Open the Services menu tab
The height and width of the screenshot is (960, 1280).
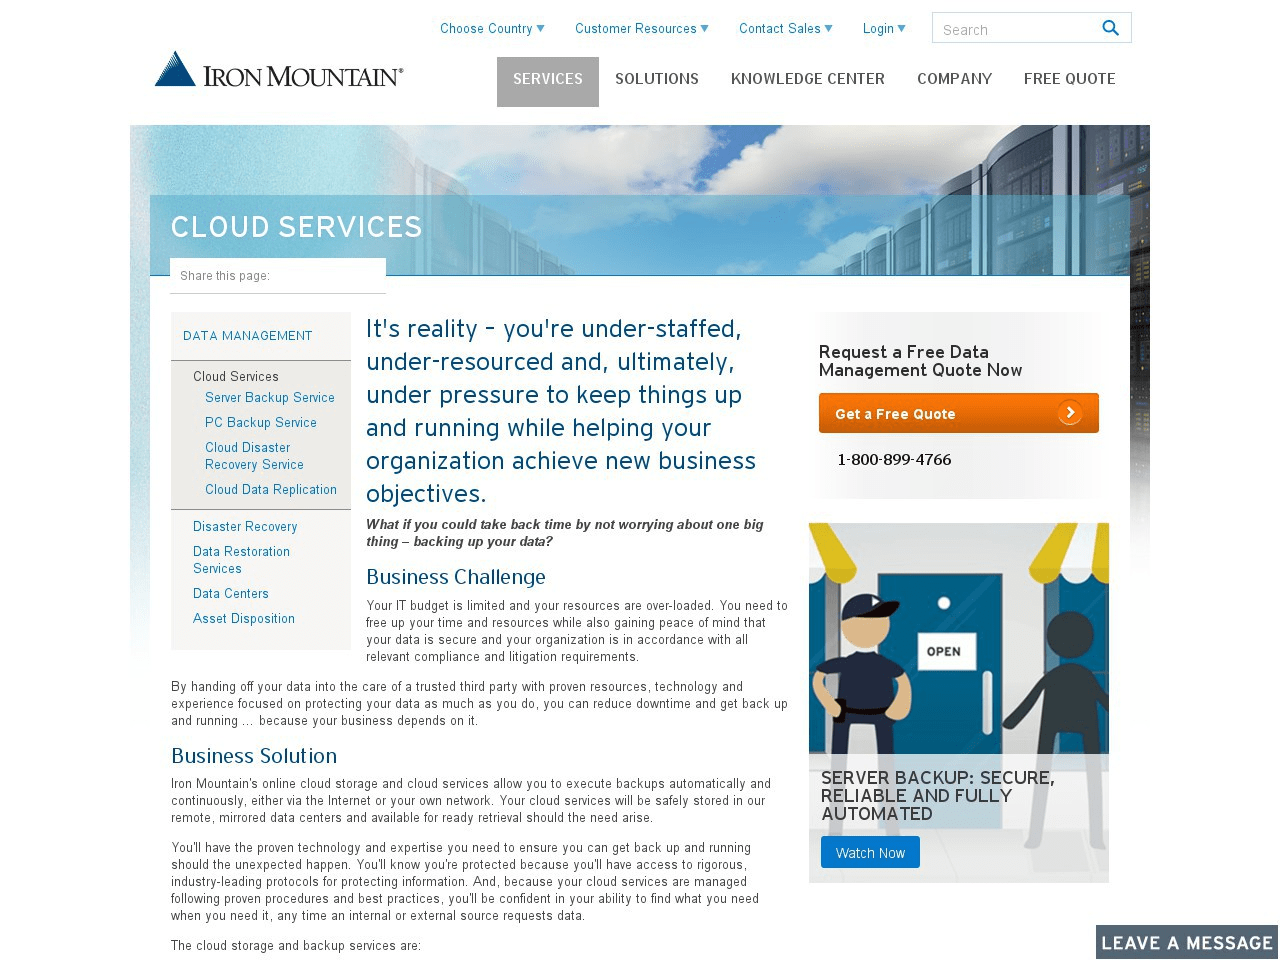548,81
